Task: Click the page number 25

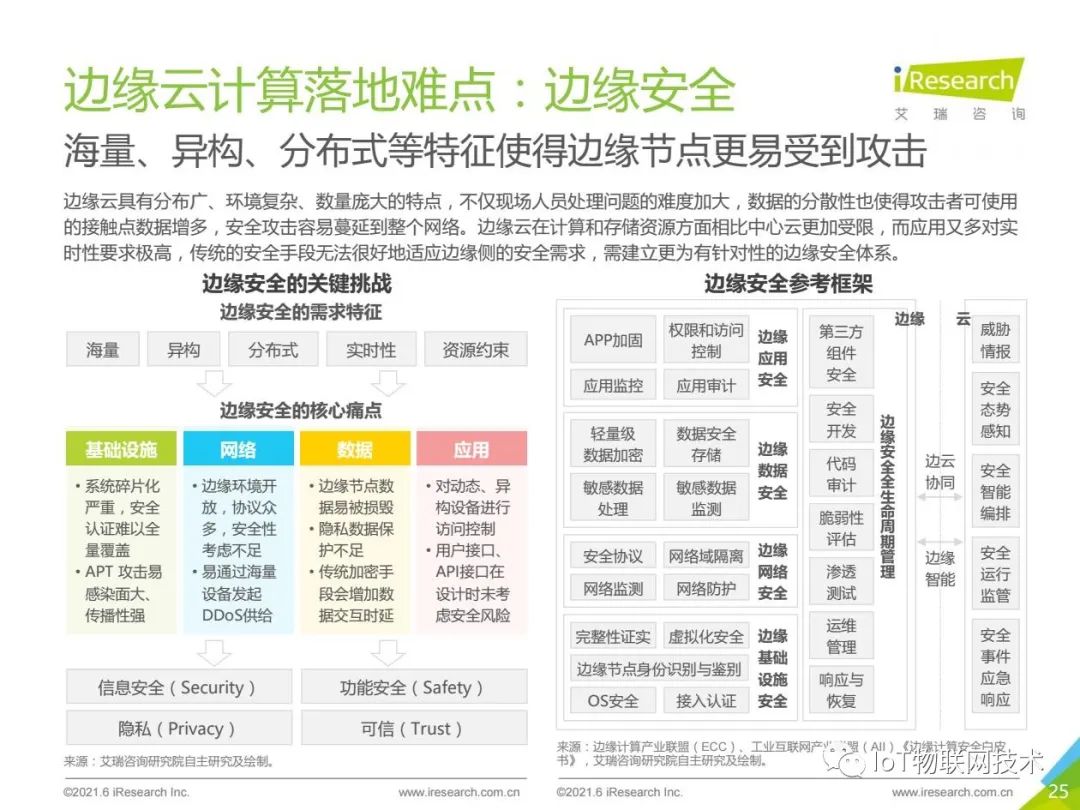Action: coord(1058,791)
